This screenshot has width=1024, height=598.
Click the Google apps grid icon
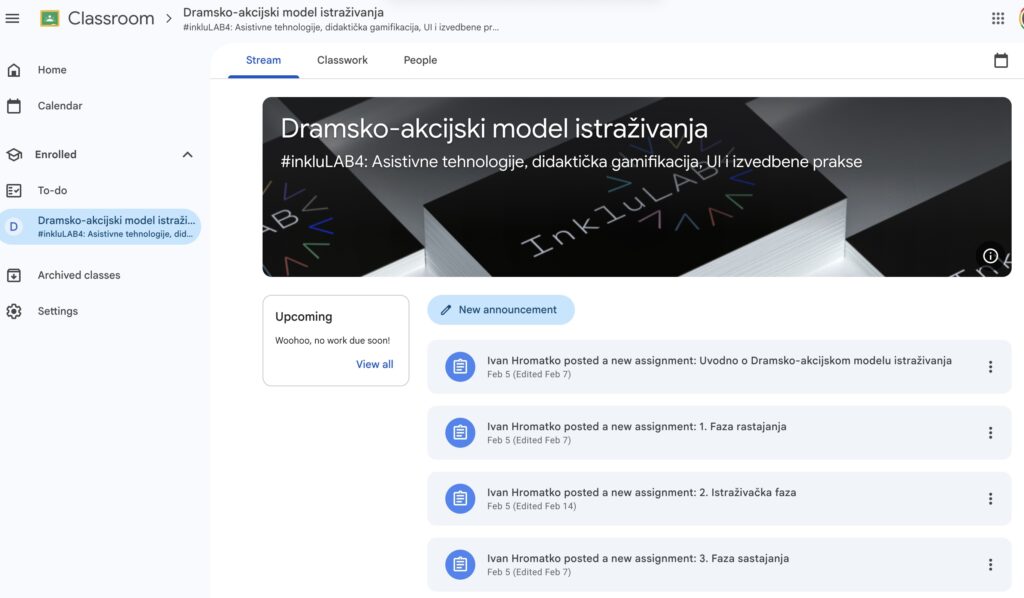pos(997,18)
